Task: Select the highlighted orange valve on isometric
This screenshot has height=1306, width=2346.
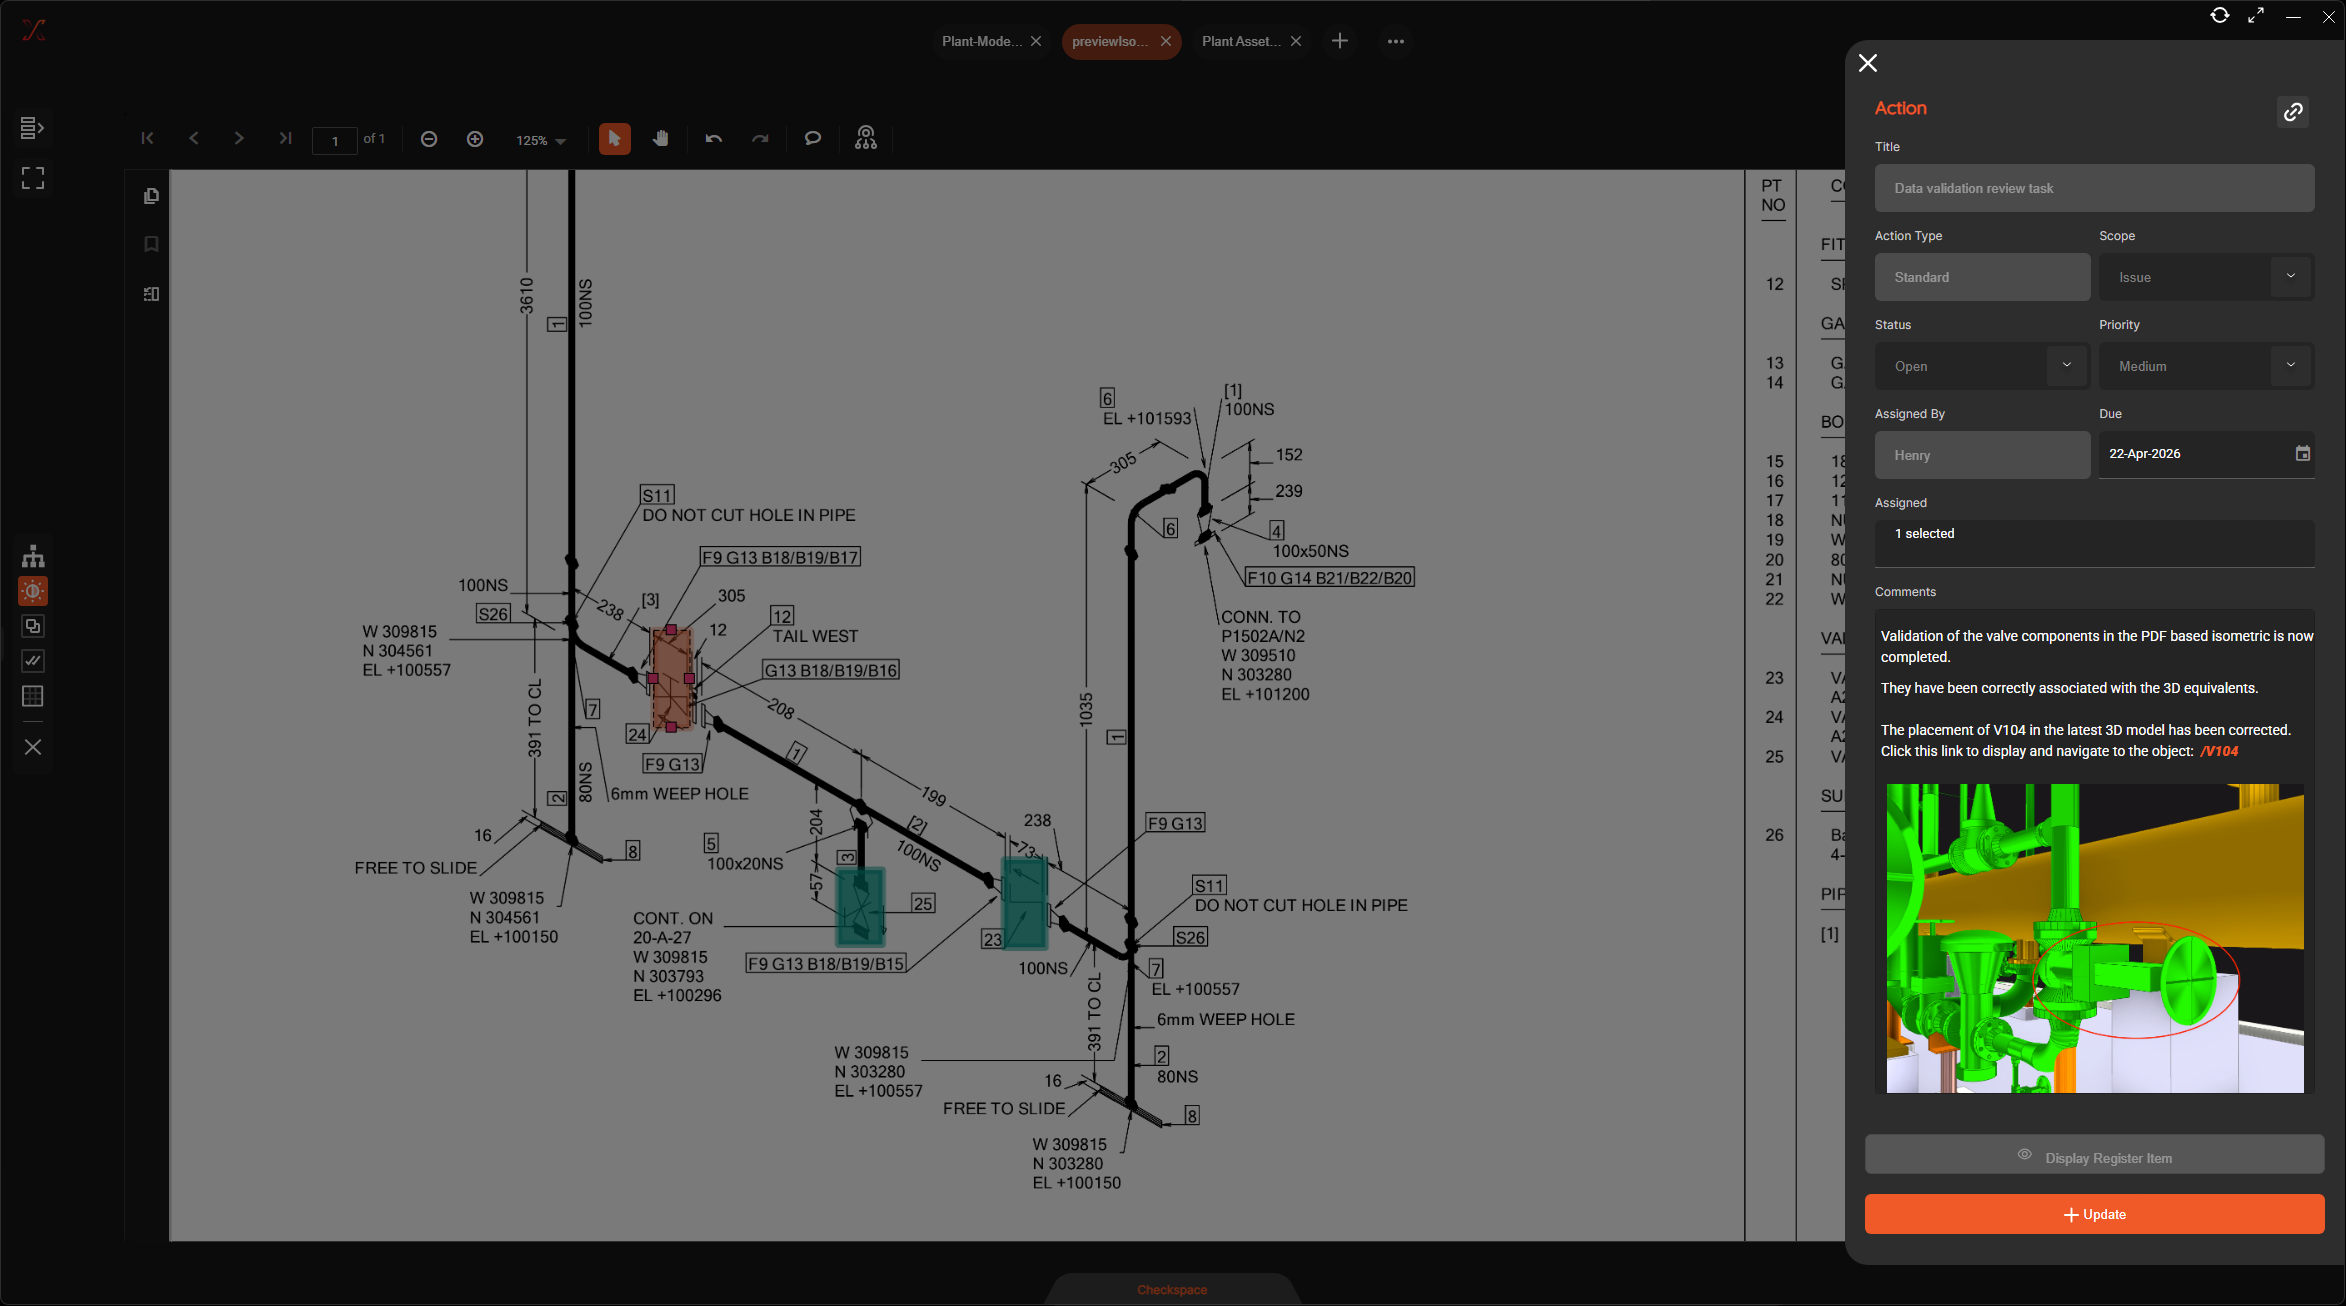Action: [671, 679]
